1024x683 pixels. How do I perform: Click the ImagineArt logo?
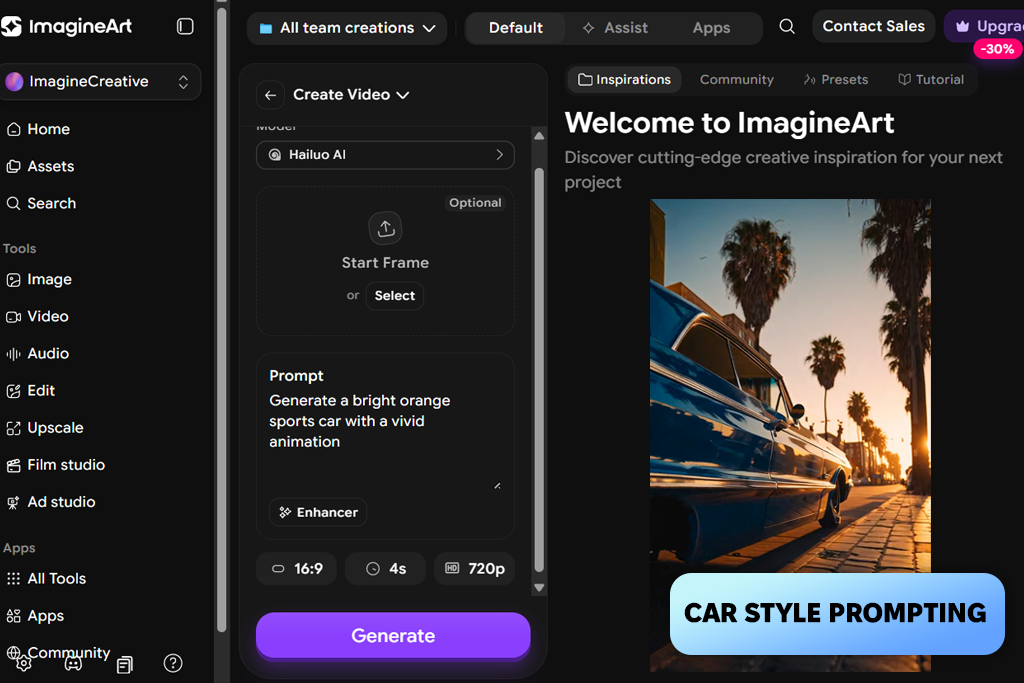(66, 26)
